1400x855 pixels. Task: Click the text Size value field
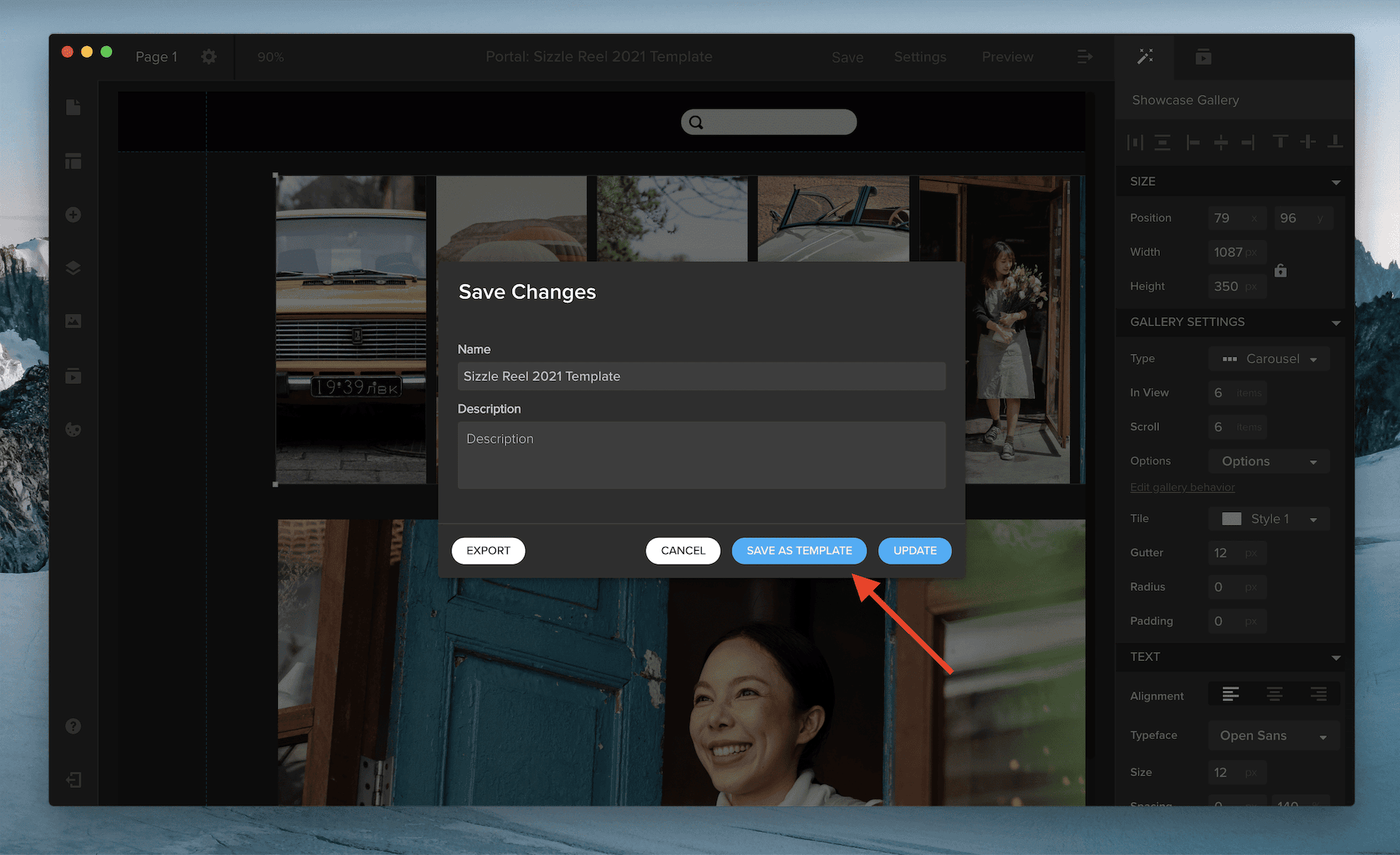1237,772
